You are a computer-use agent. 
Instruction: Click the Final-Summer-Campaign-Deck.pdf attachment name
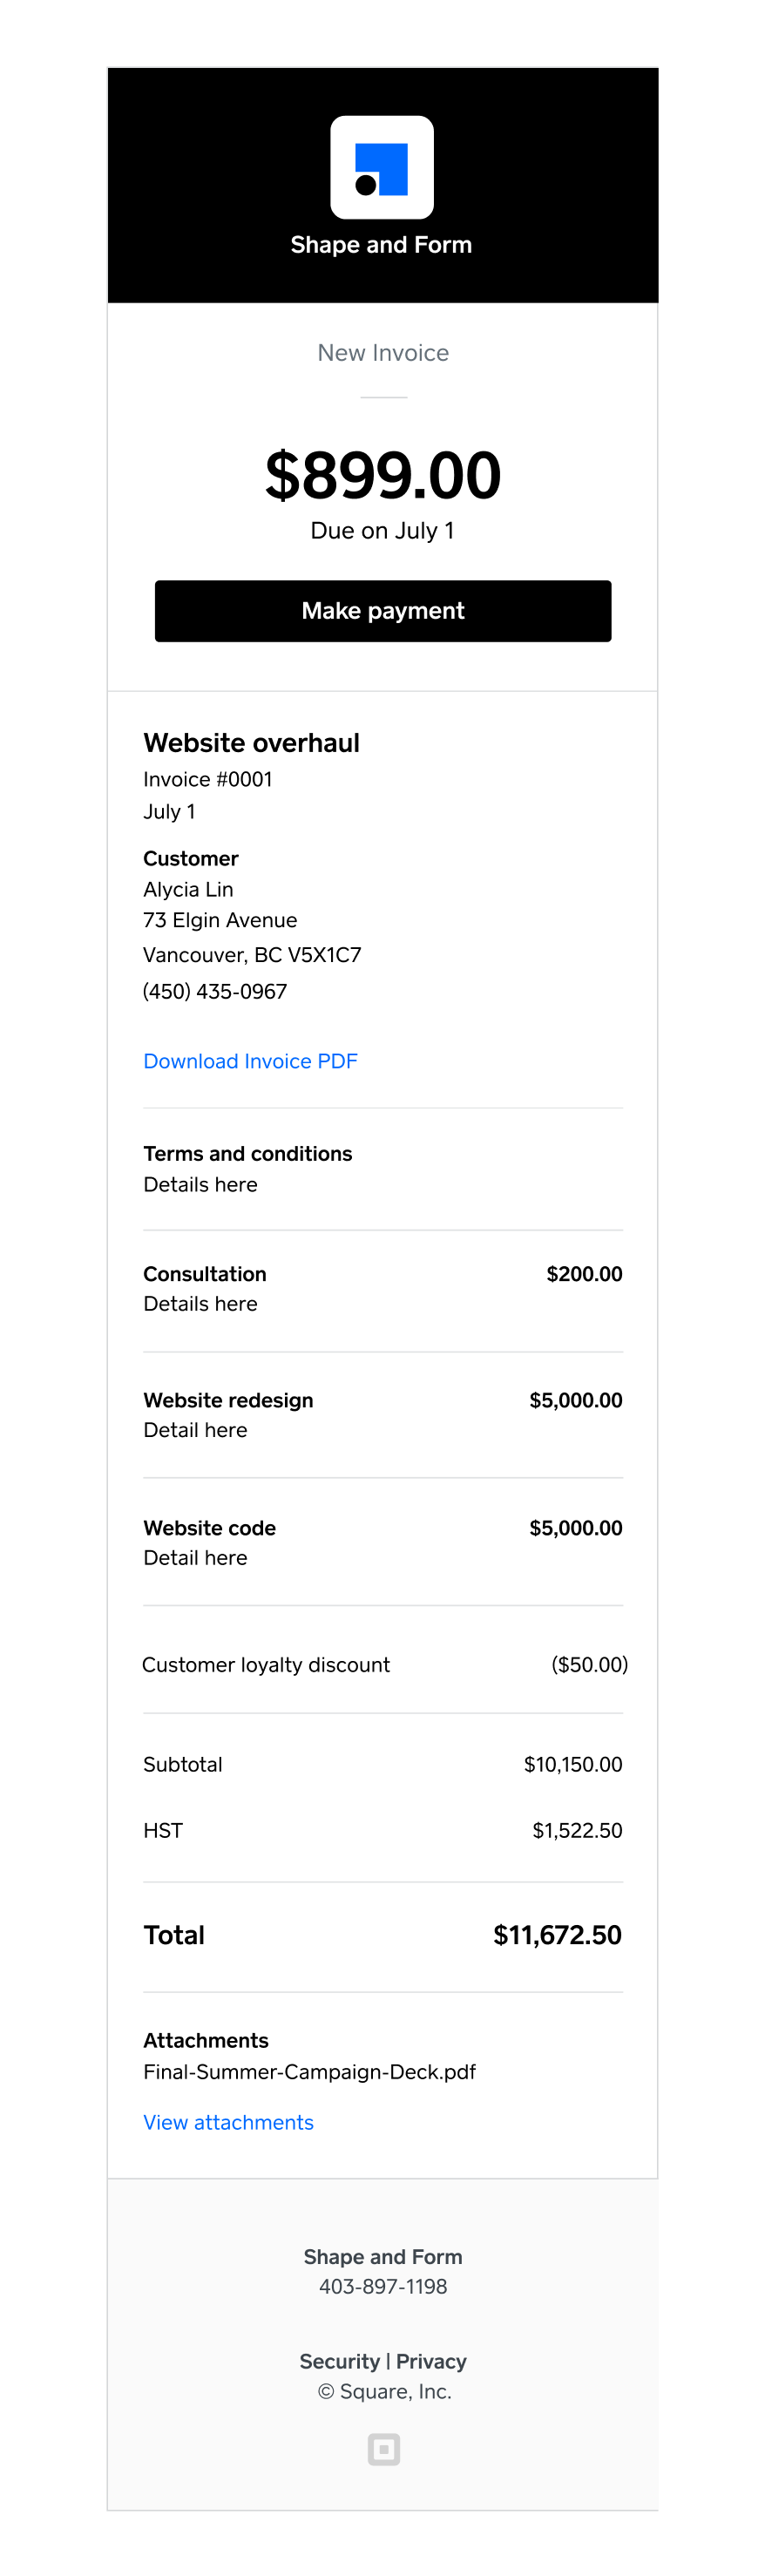(x=309, y=2071)
